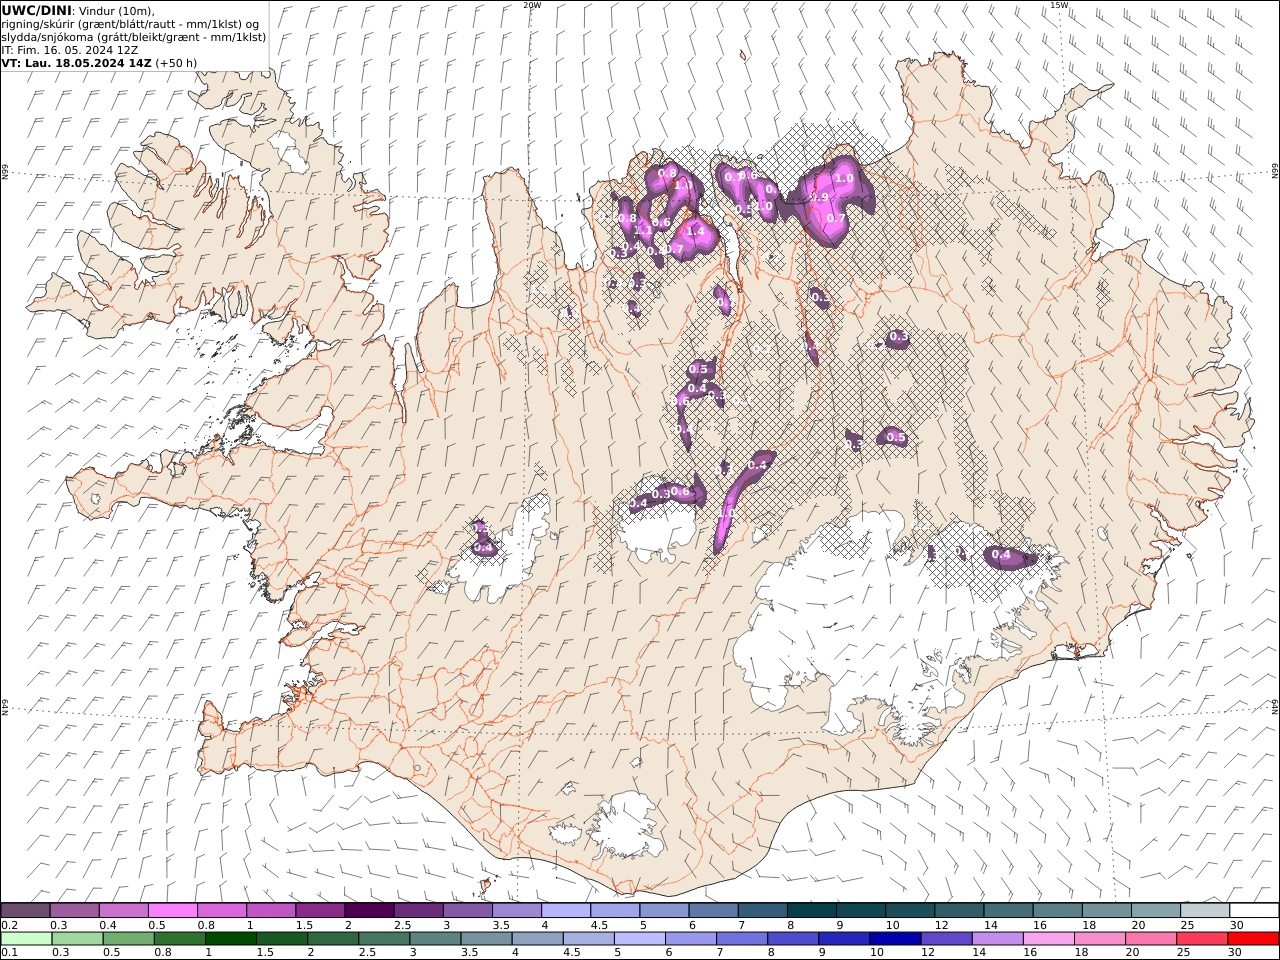The height and width of the screenshot is (960, 1280).
Task: Click the 1.4 precipitation value on map
Action: [696, 231]
